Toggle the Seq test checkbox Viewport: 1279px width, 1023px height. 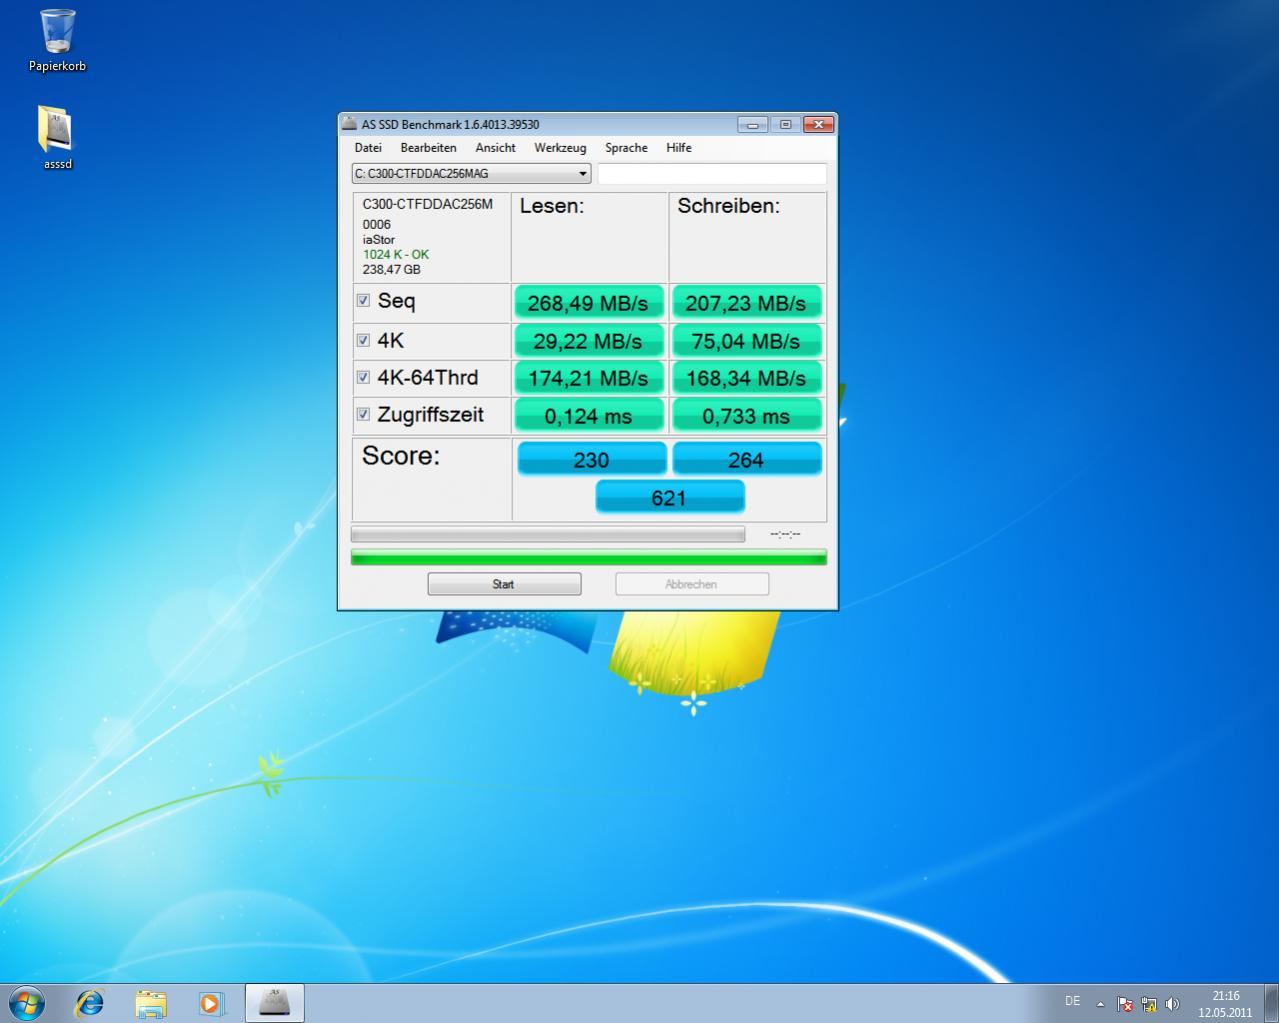(x=363, y=300)
